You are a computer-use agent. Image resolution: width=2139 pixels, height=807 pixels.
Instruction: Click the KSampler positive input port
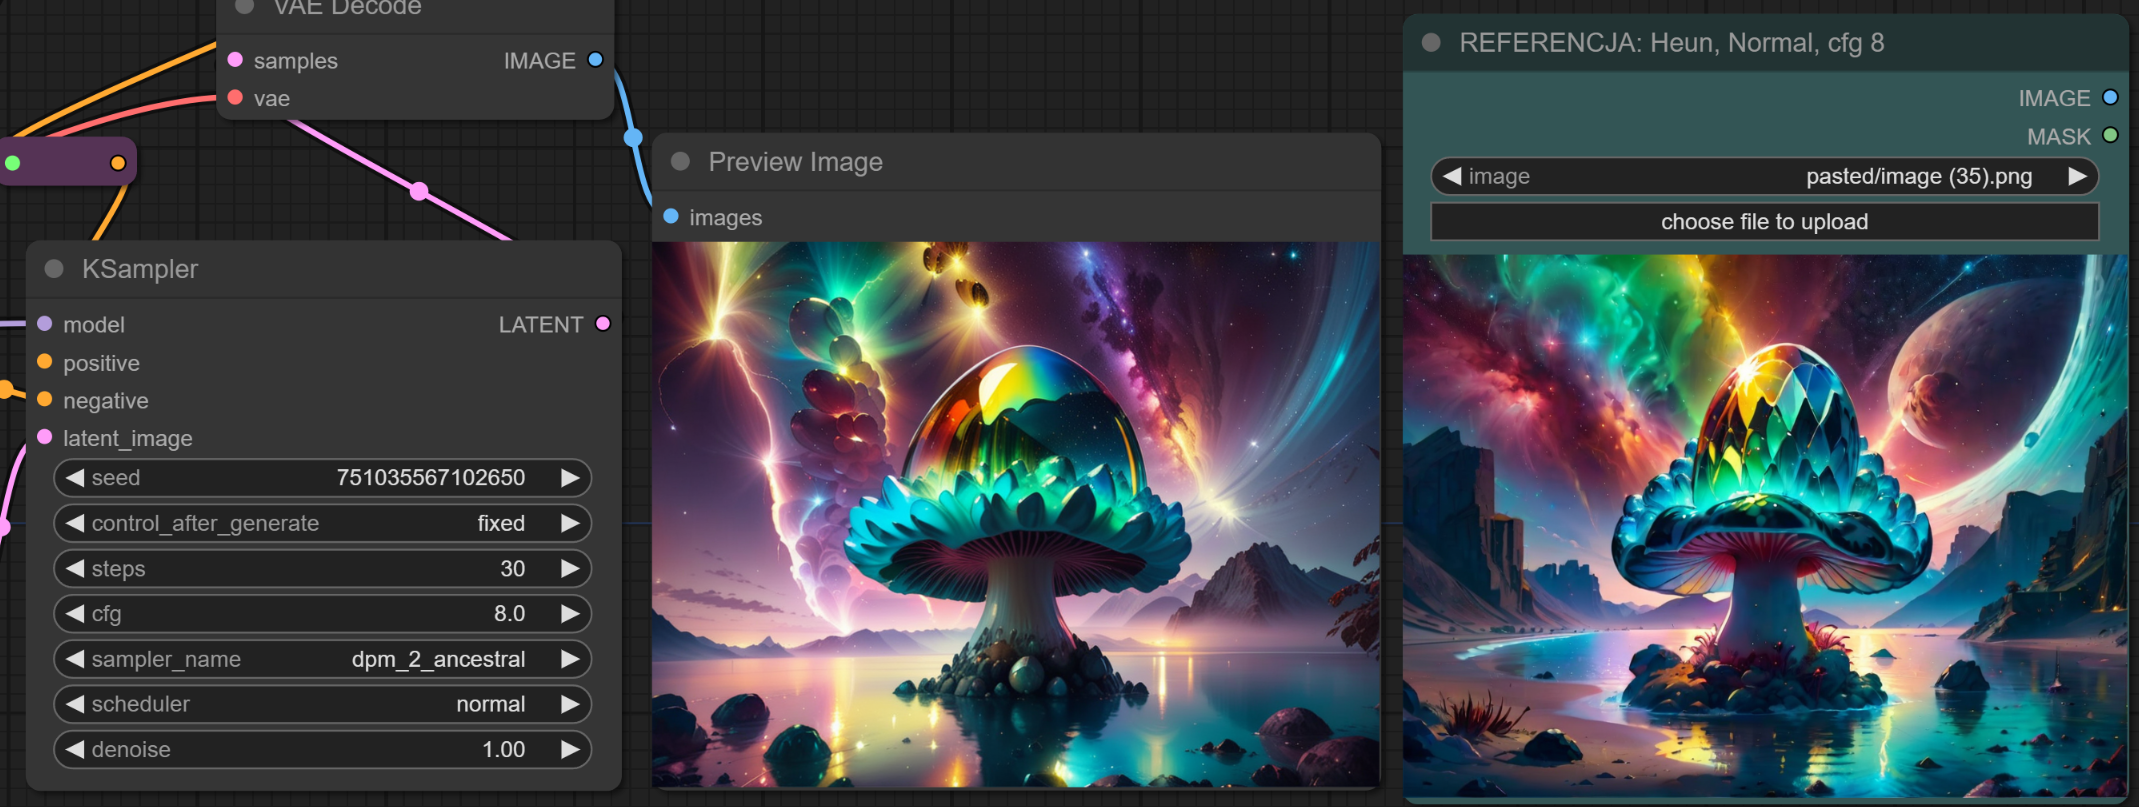(45, 362)
